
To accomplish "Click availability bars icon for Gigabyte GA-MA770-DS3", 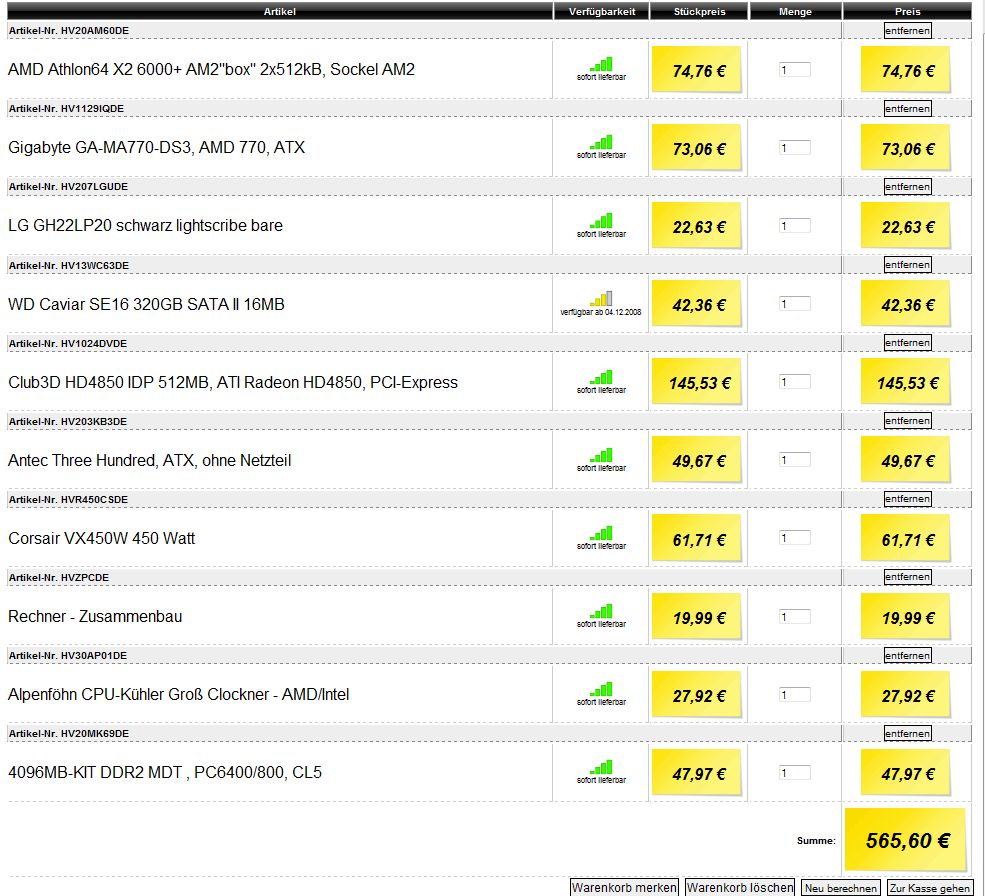I will 601,142.
